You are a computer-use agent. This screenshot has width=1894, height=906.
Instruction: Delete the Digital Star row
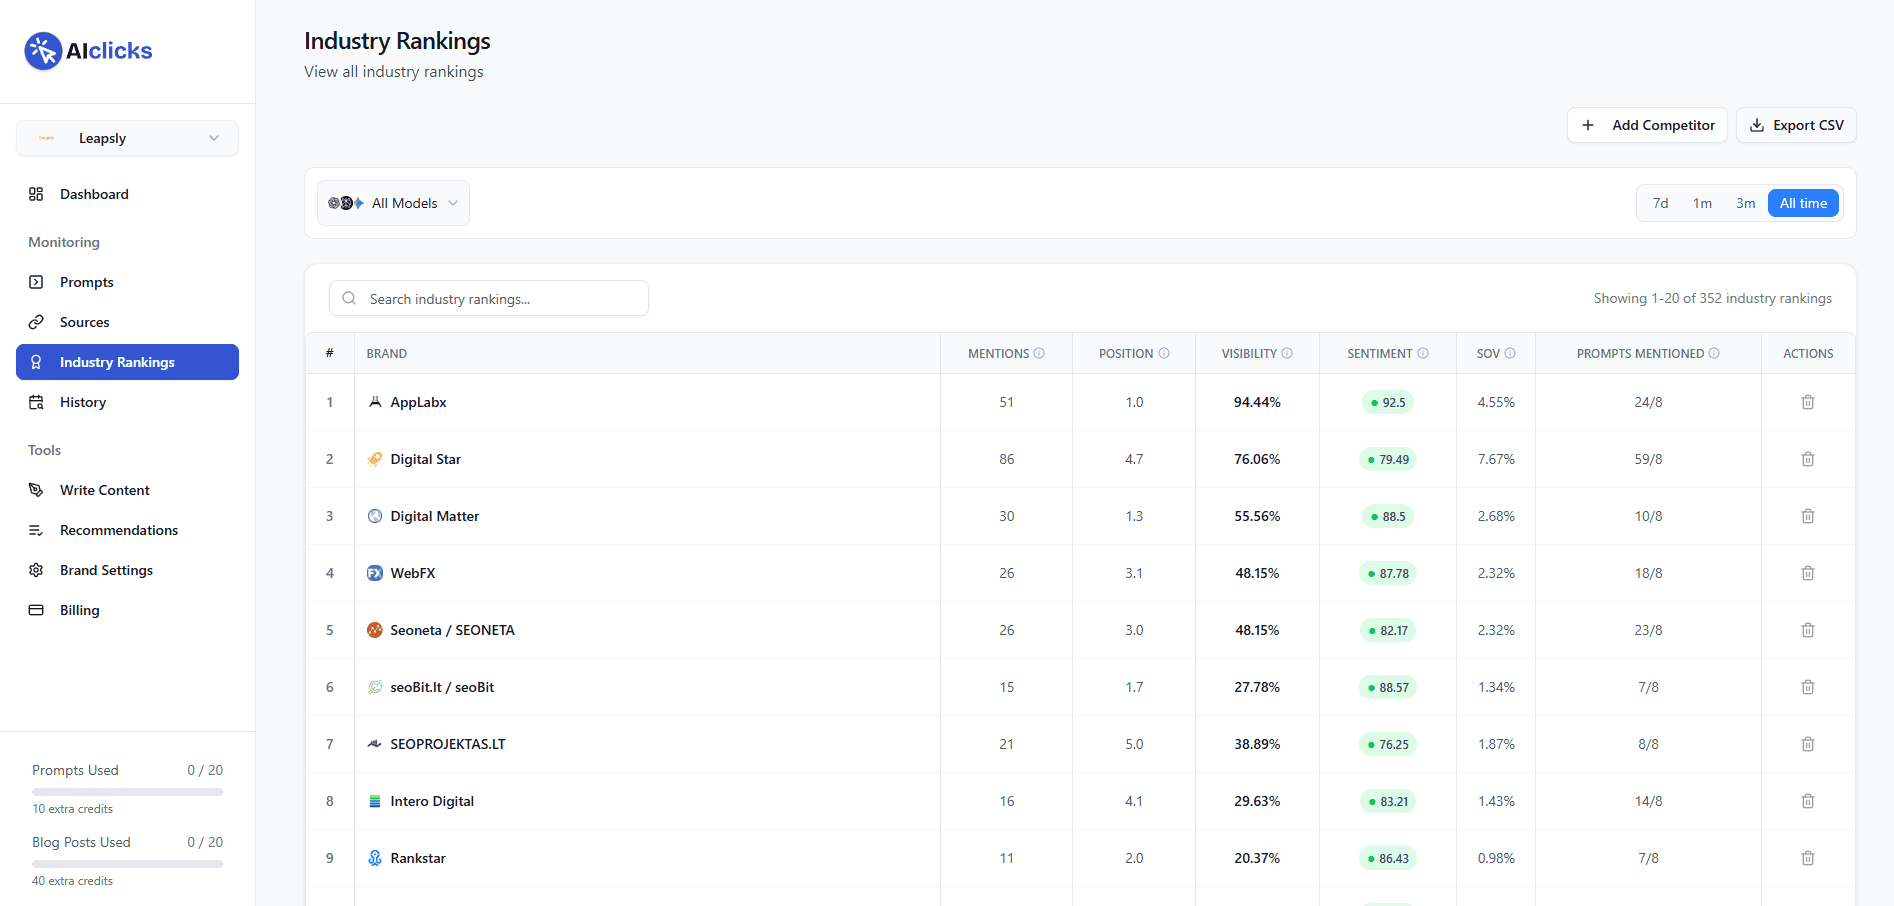coord(1808,459)
